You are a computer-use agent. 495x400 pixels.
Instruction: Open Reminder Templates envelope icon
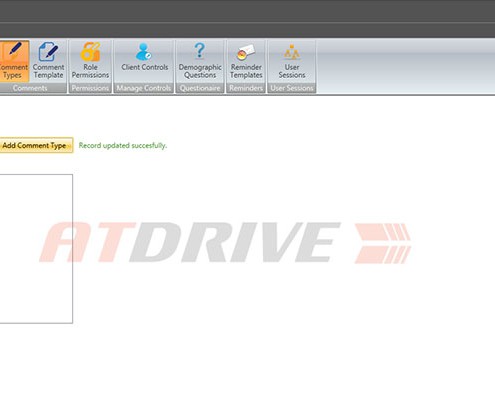[246, 52]
